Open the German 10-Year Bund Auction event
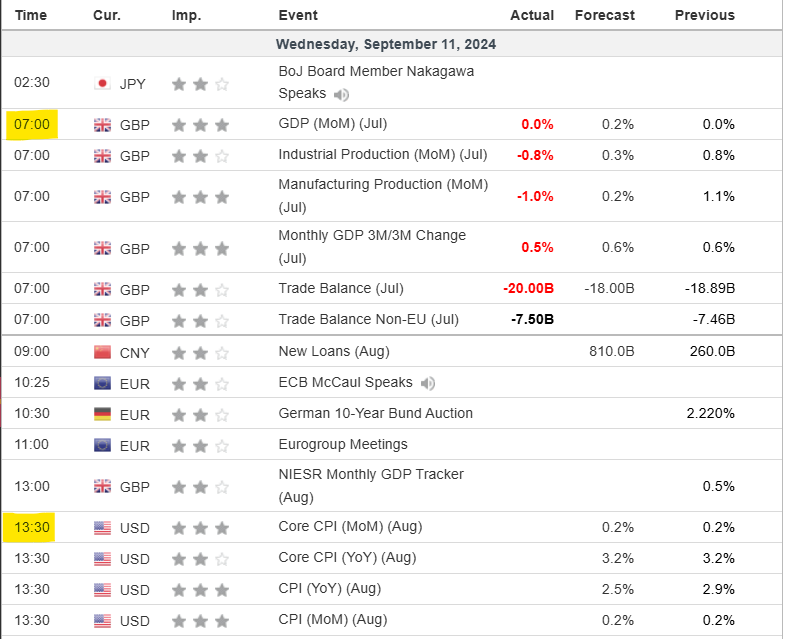The width and height of the screenshot is (787, 639). click(375, 413)
